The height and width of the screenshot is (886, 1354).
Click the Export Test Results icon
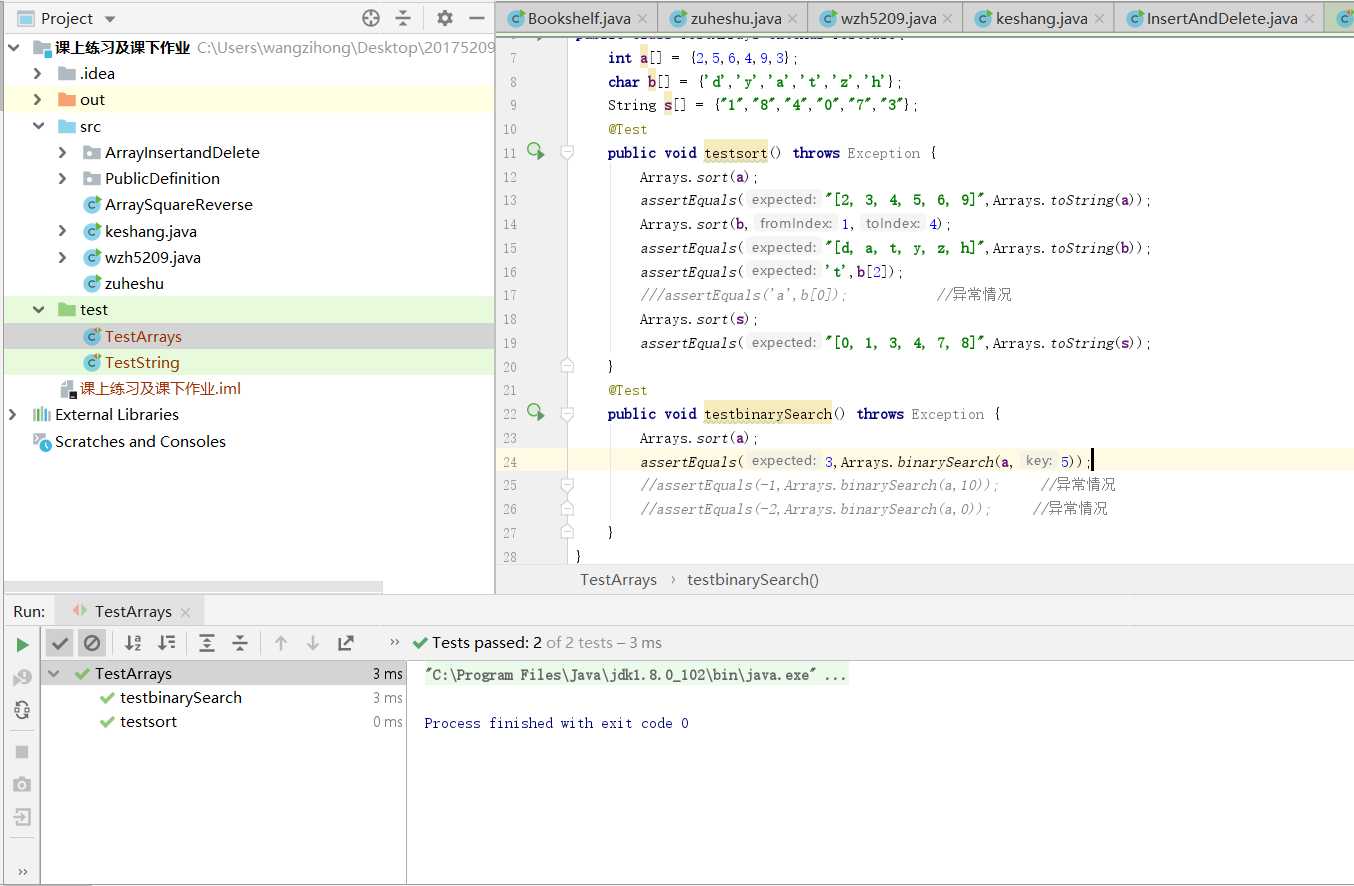tap(346, 643)
